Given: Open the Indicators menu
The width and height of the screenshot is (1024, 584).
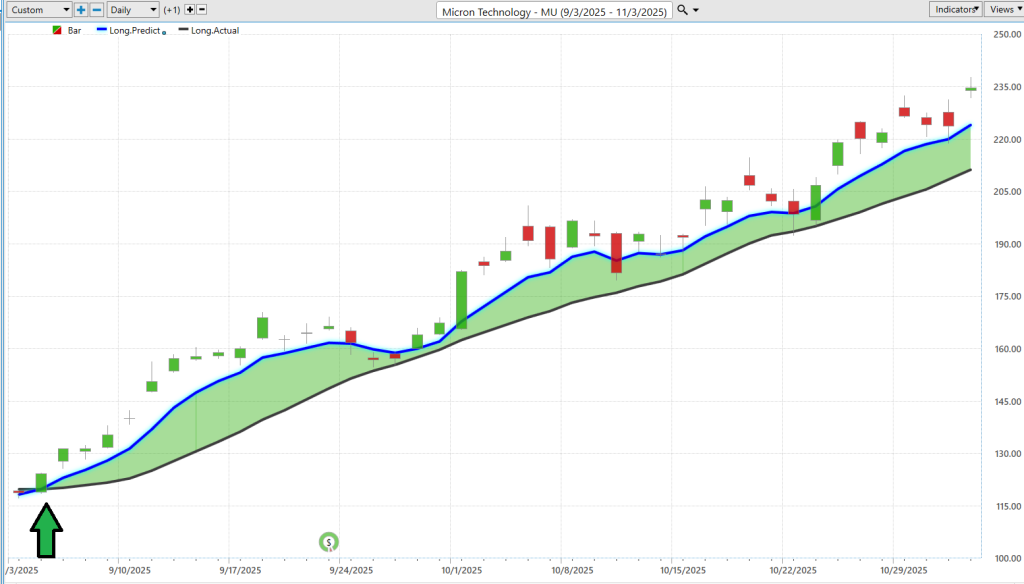Looking at the screenshot, I should pyautogui.click(x=955, y=9).
